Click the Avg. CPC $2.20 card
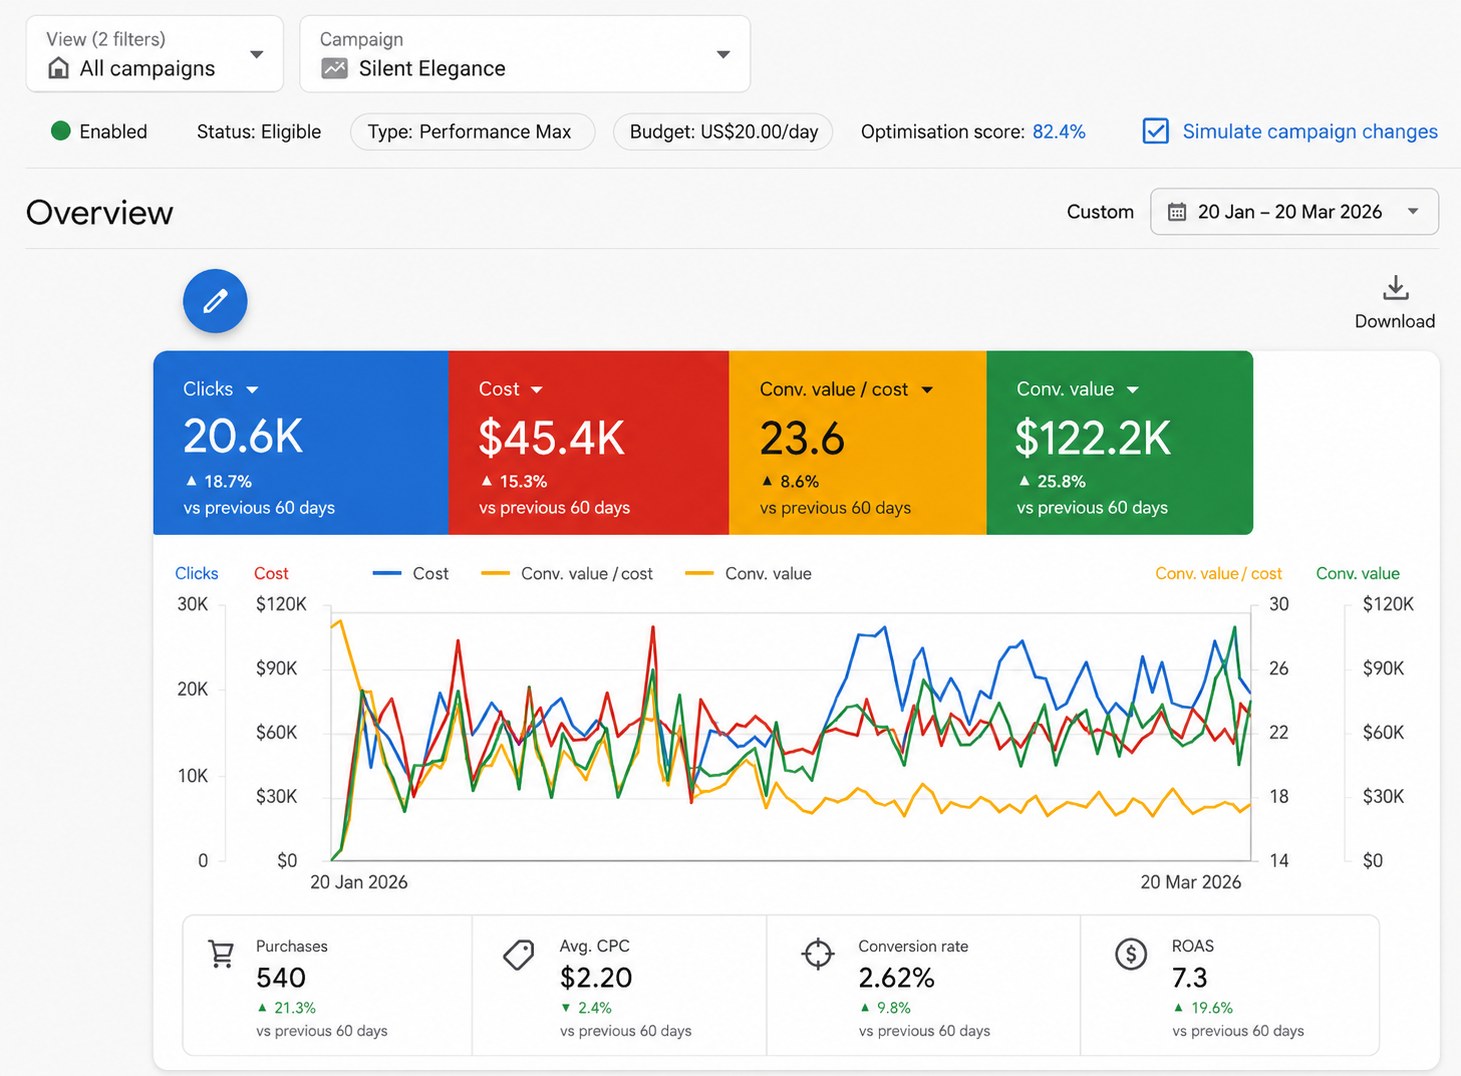 [x=619, y=985]
